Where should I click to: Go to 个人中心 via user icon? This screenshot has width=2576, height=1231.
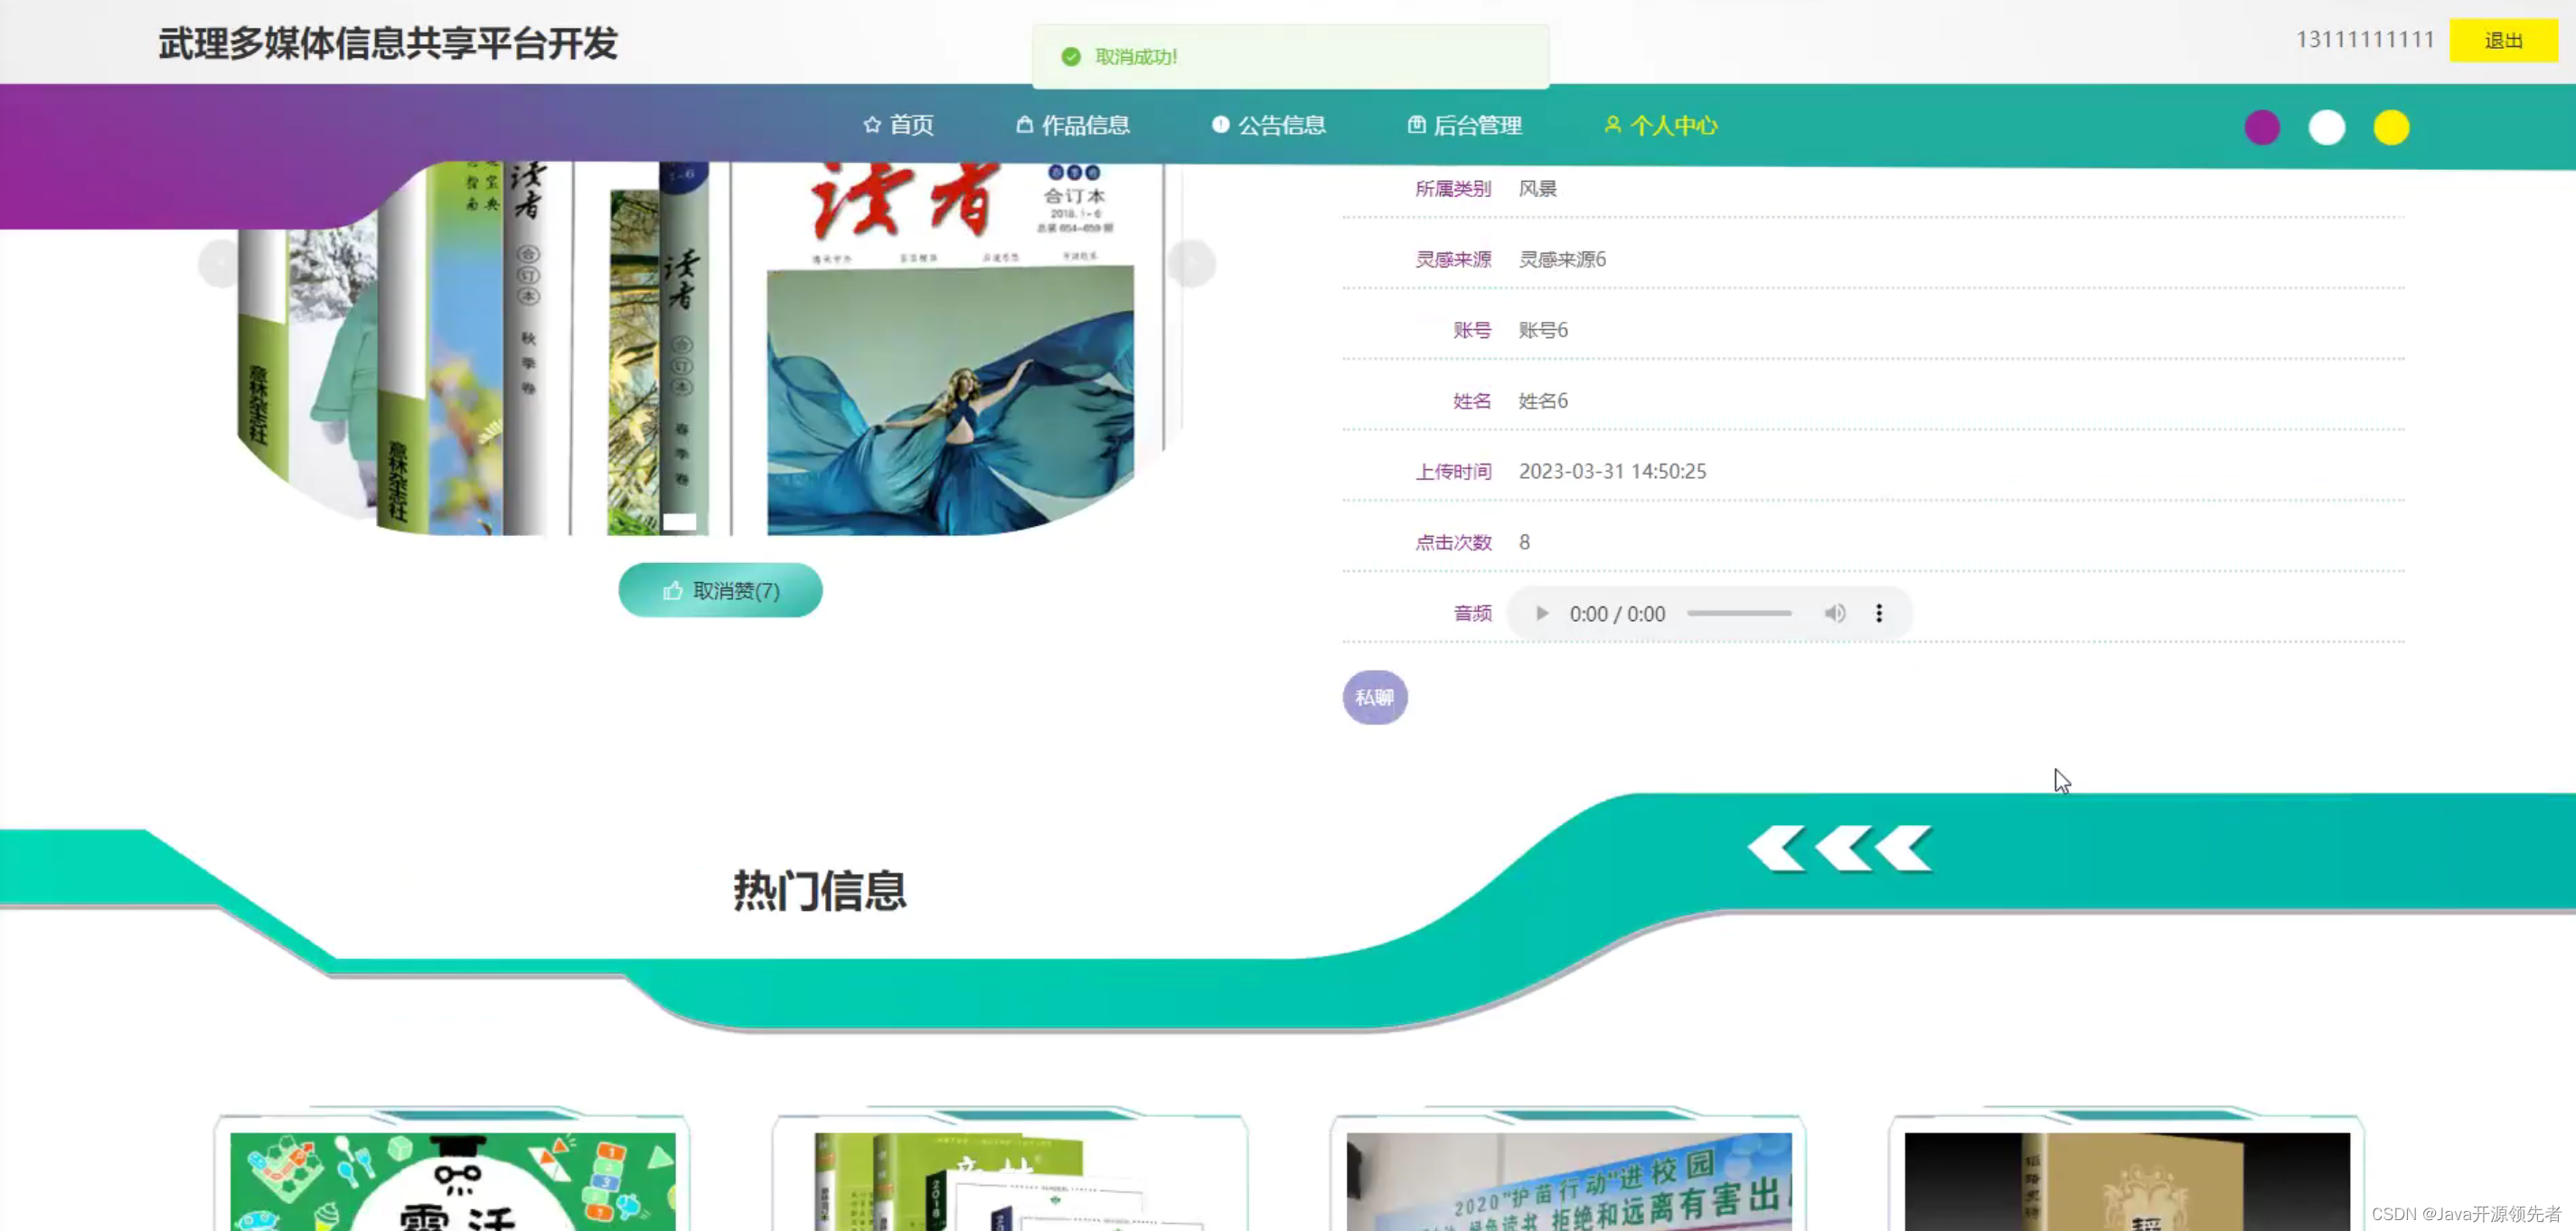tap(1612, 125)
